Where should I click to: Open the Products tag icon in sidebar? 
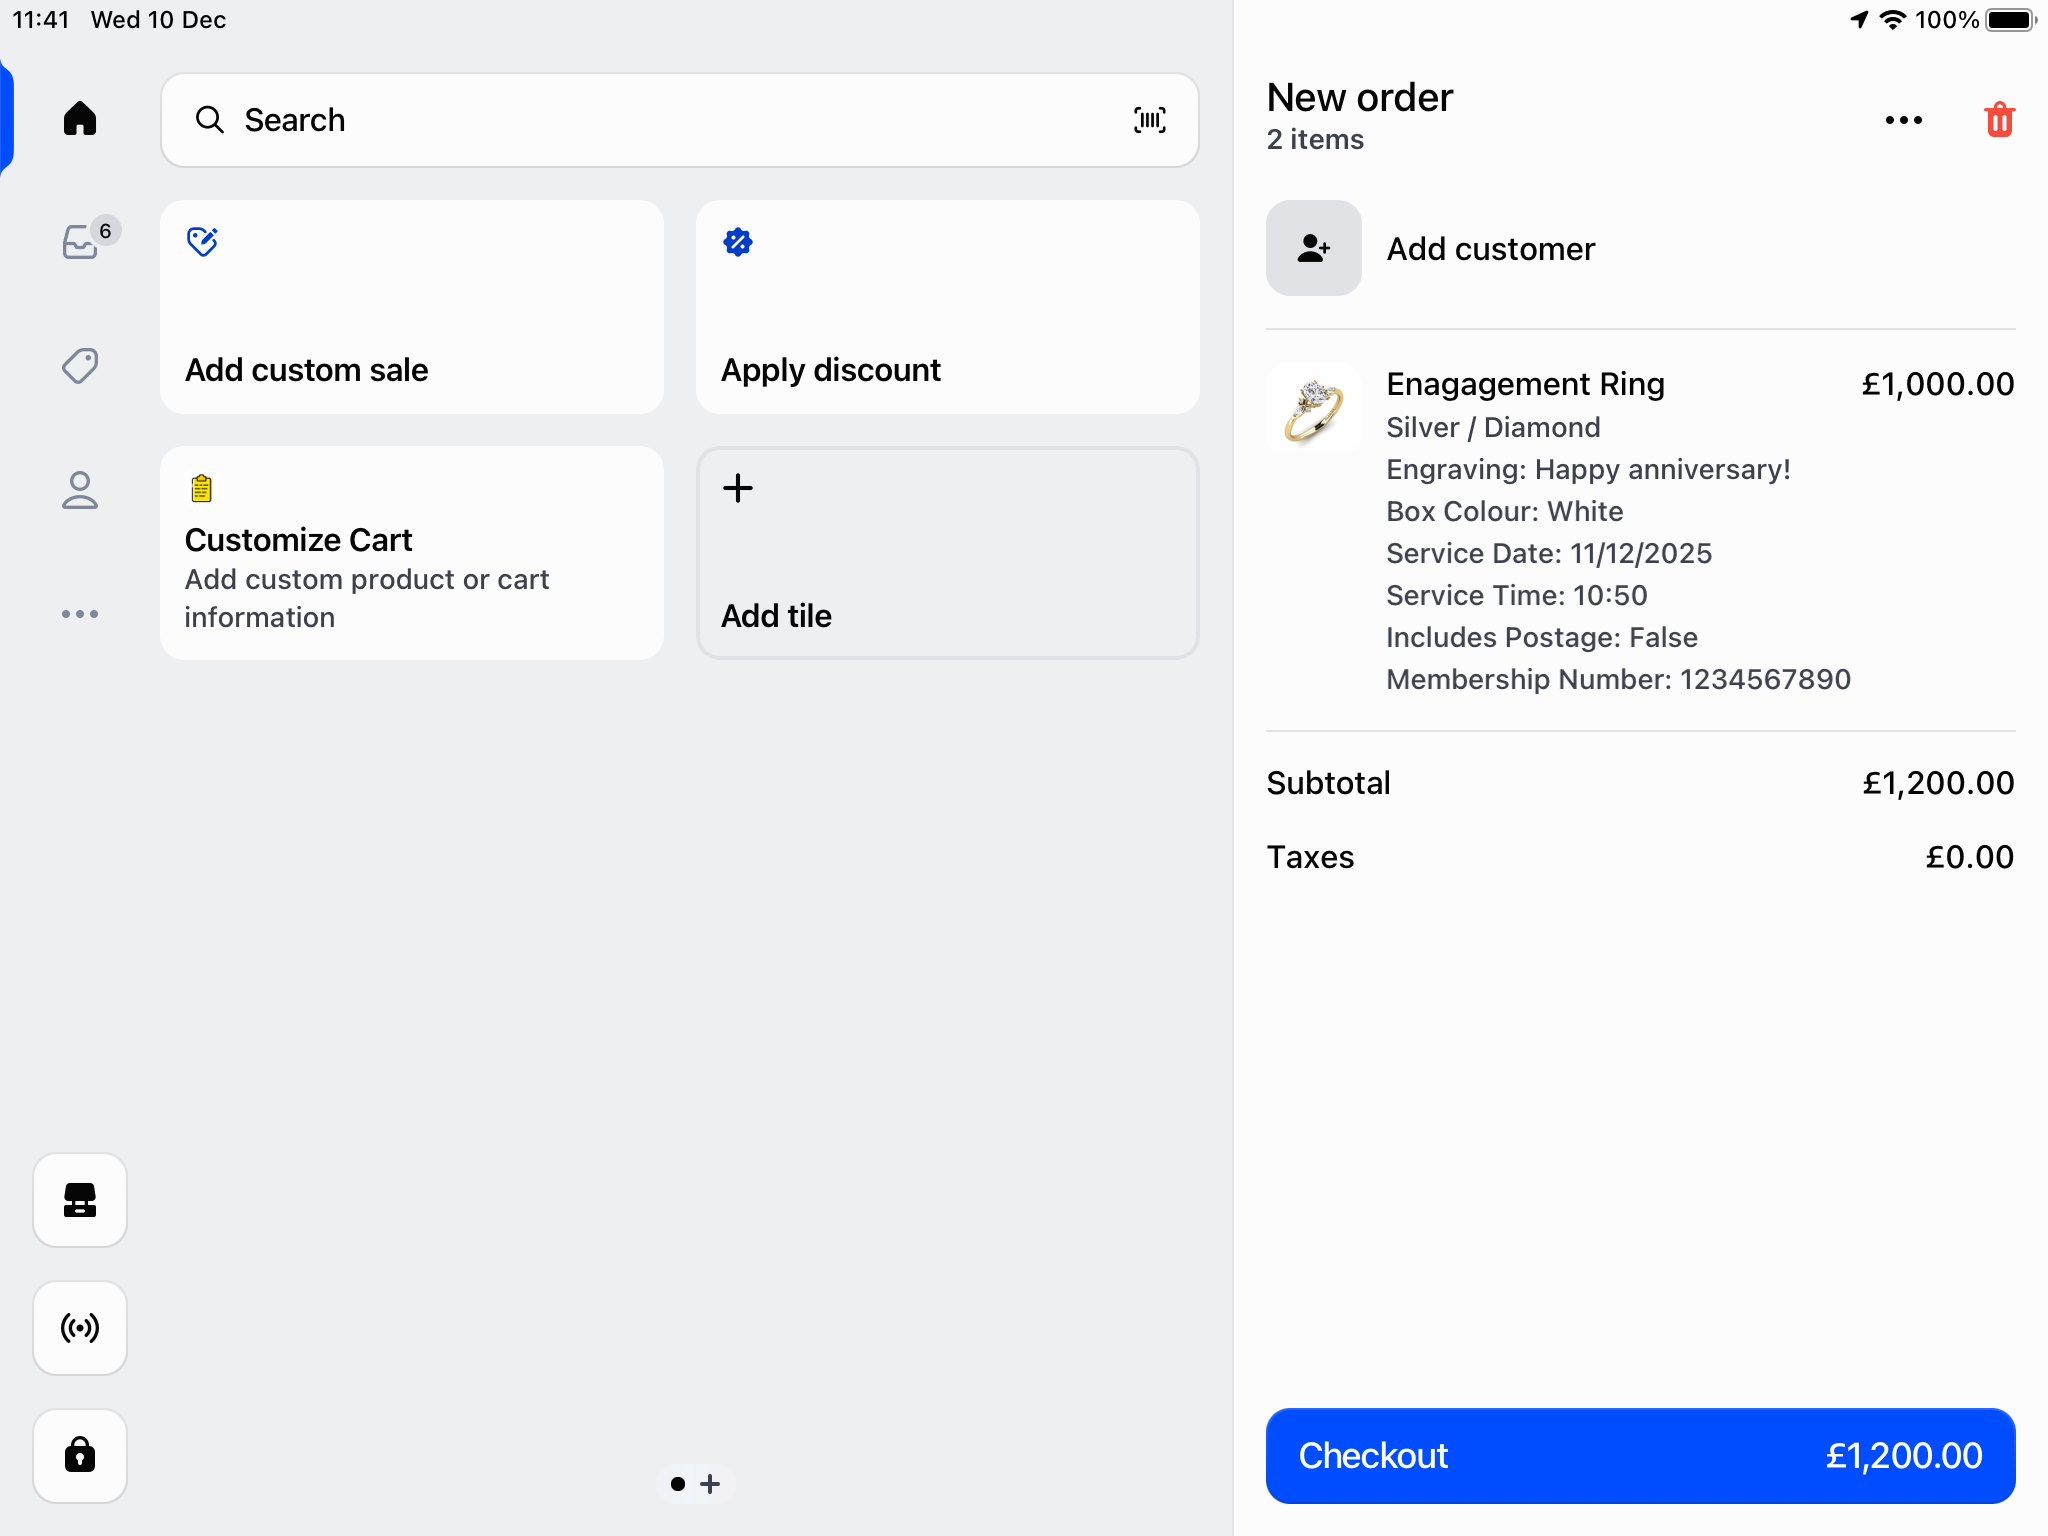[x=80, y=366]
